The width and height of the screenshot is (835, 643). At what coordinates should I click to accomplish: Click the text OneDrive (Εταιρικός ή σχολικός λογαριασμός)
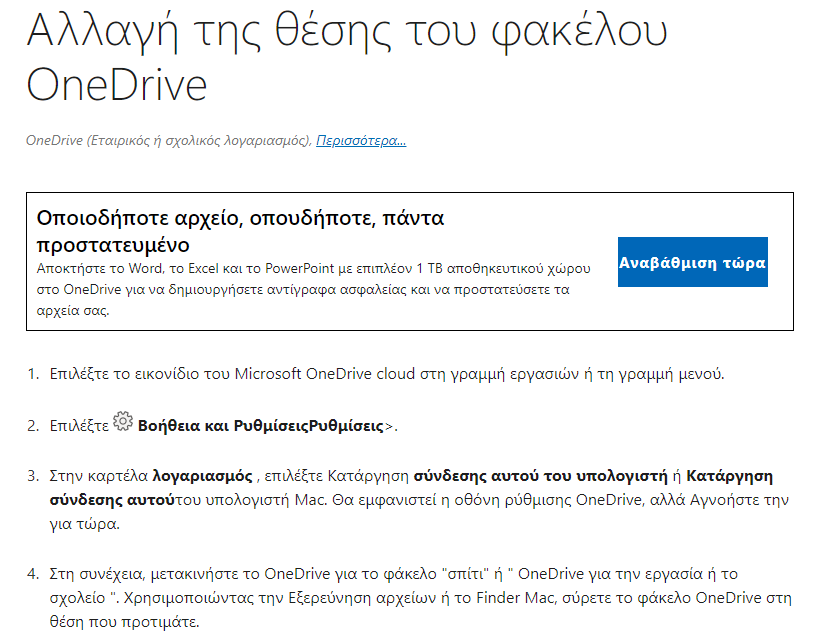(168, 141)
